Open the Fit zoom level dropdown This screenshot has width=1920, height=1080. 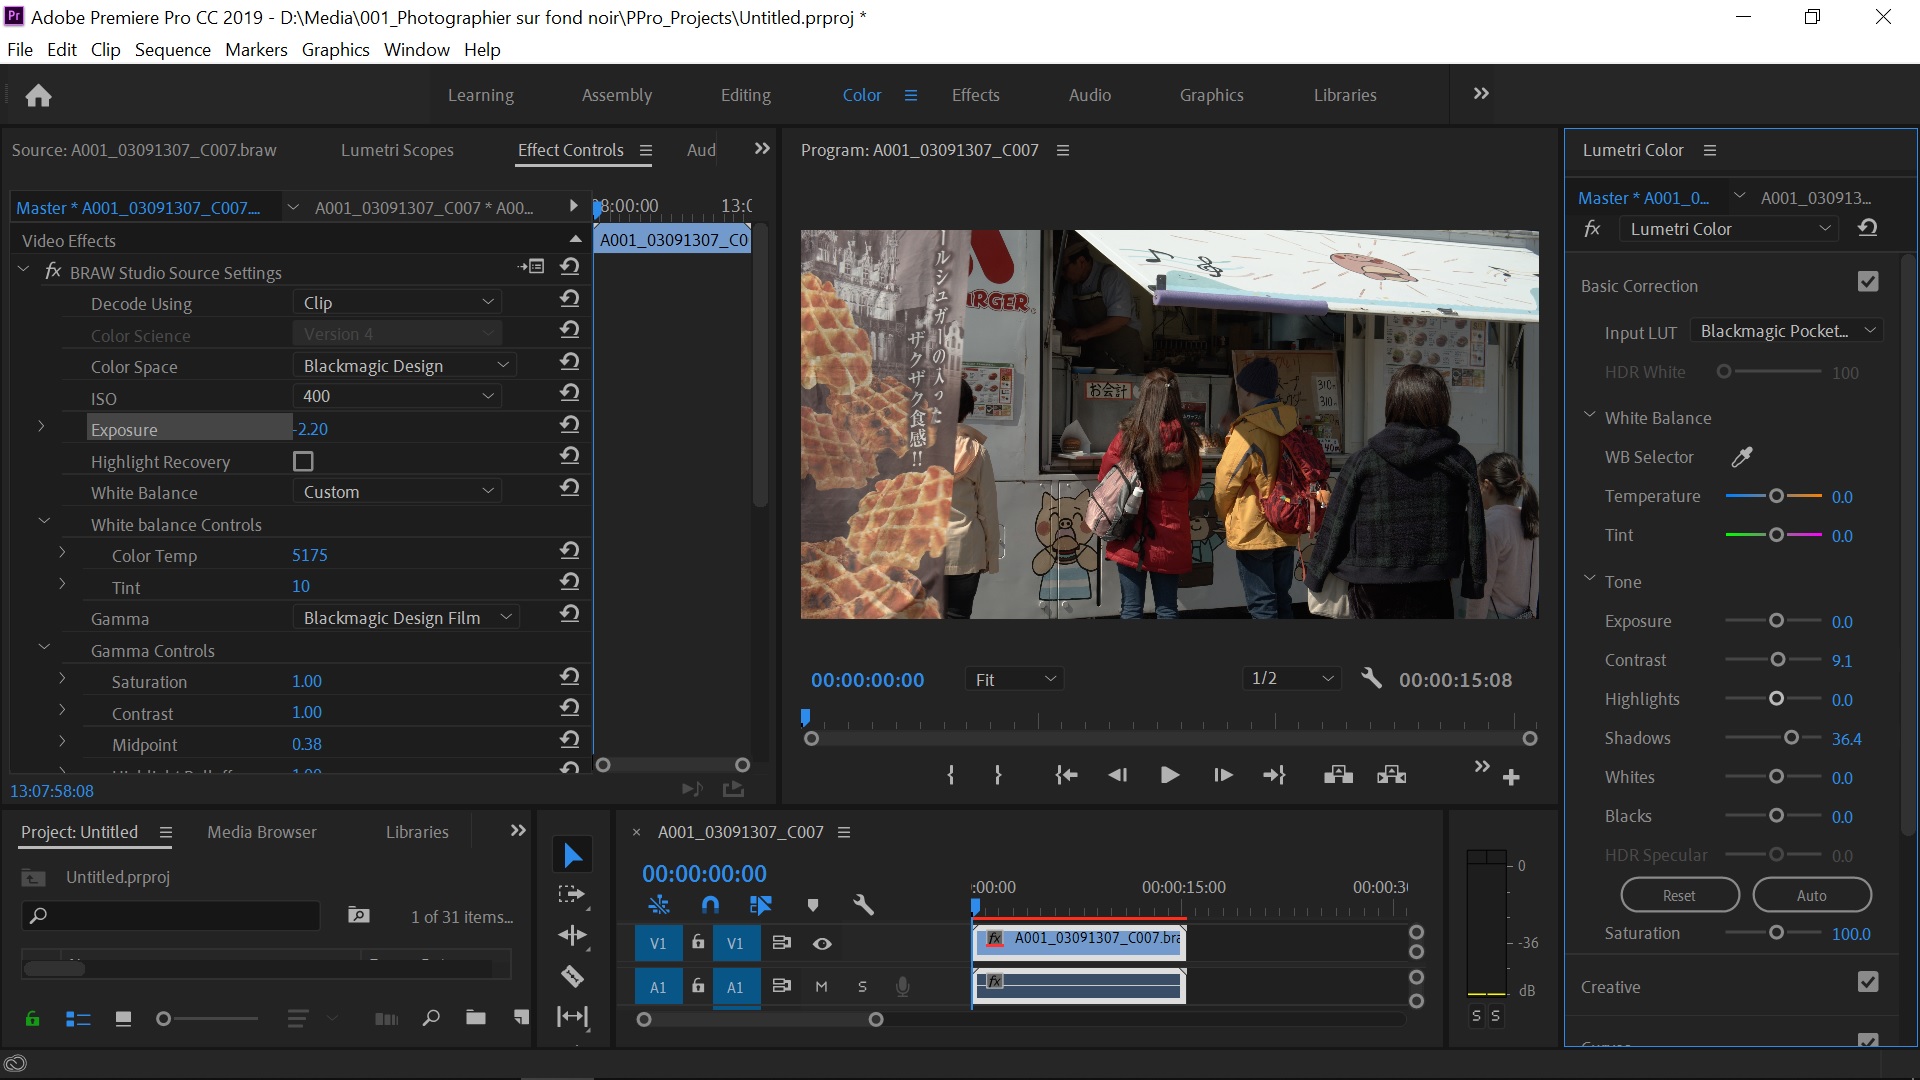pos(1014,679)
